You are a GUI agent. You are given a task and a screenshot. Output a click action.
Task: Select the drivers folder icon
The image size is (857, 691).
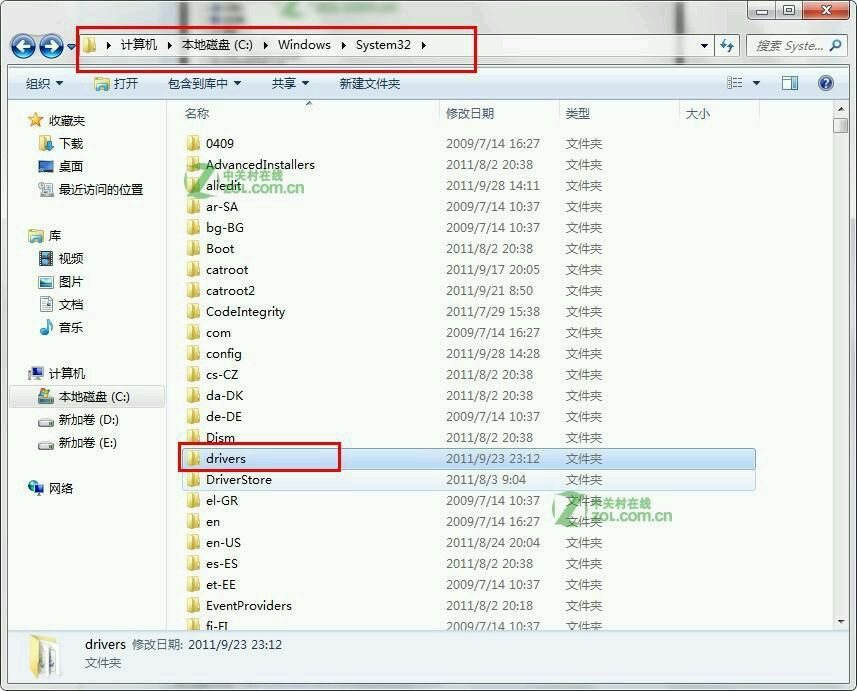pos(193,458)
